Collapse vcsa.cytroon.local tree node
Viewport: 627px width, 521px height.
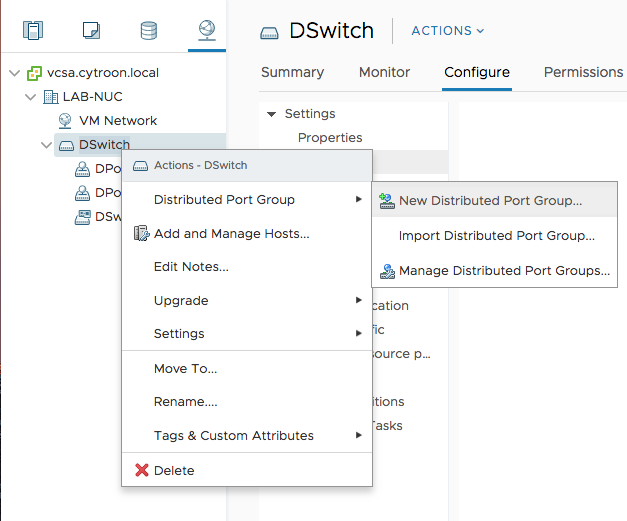click(15, 73)
